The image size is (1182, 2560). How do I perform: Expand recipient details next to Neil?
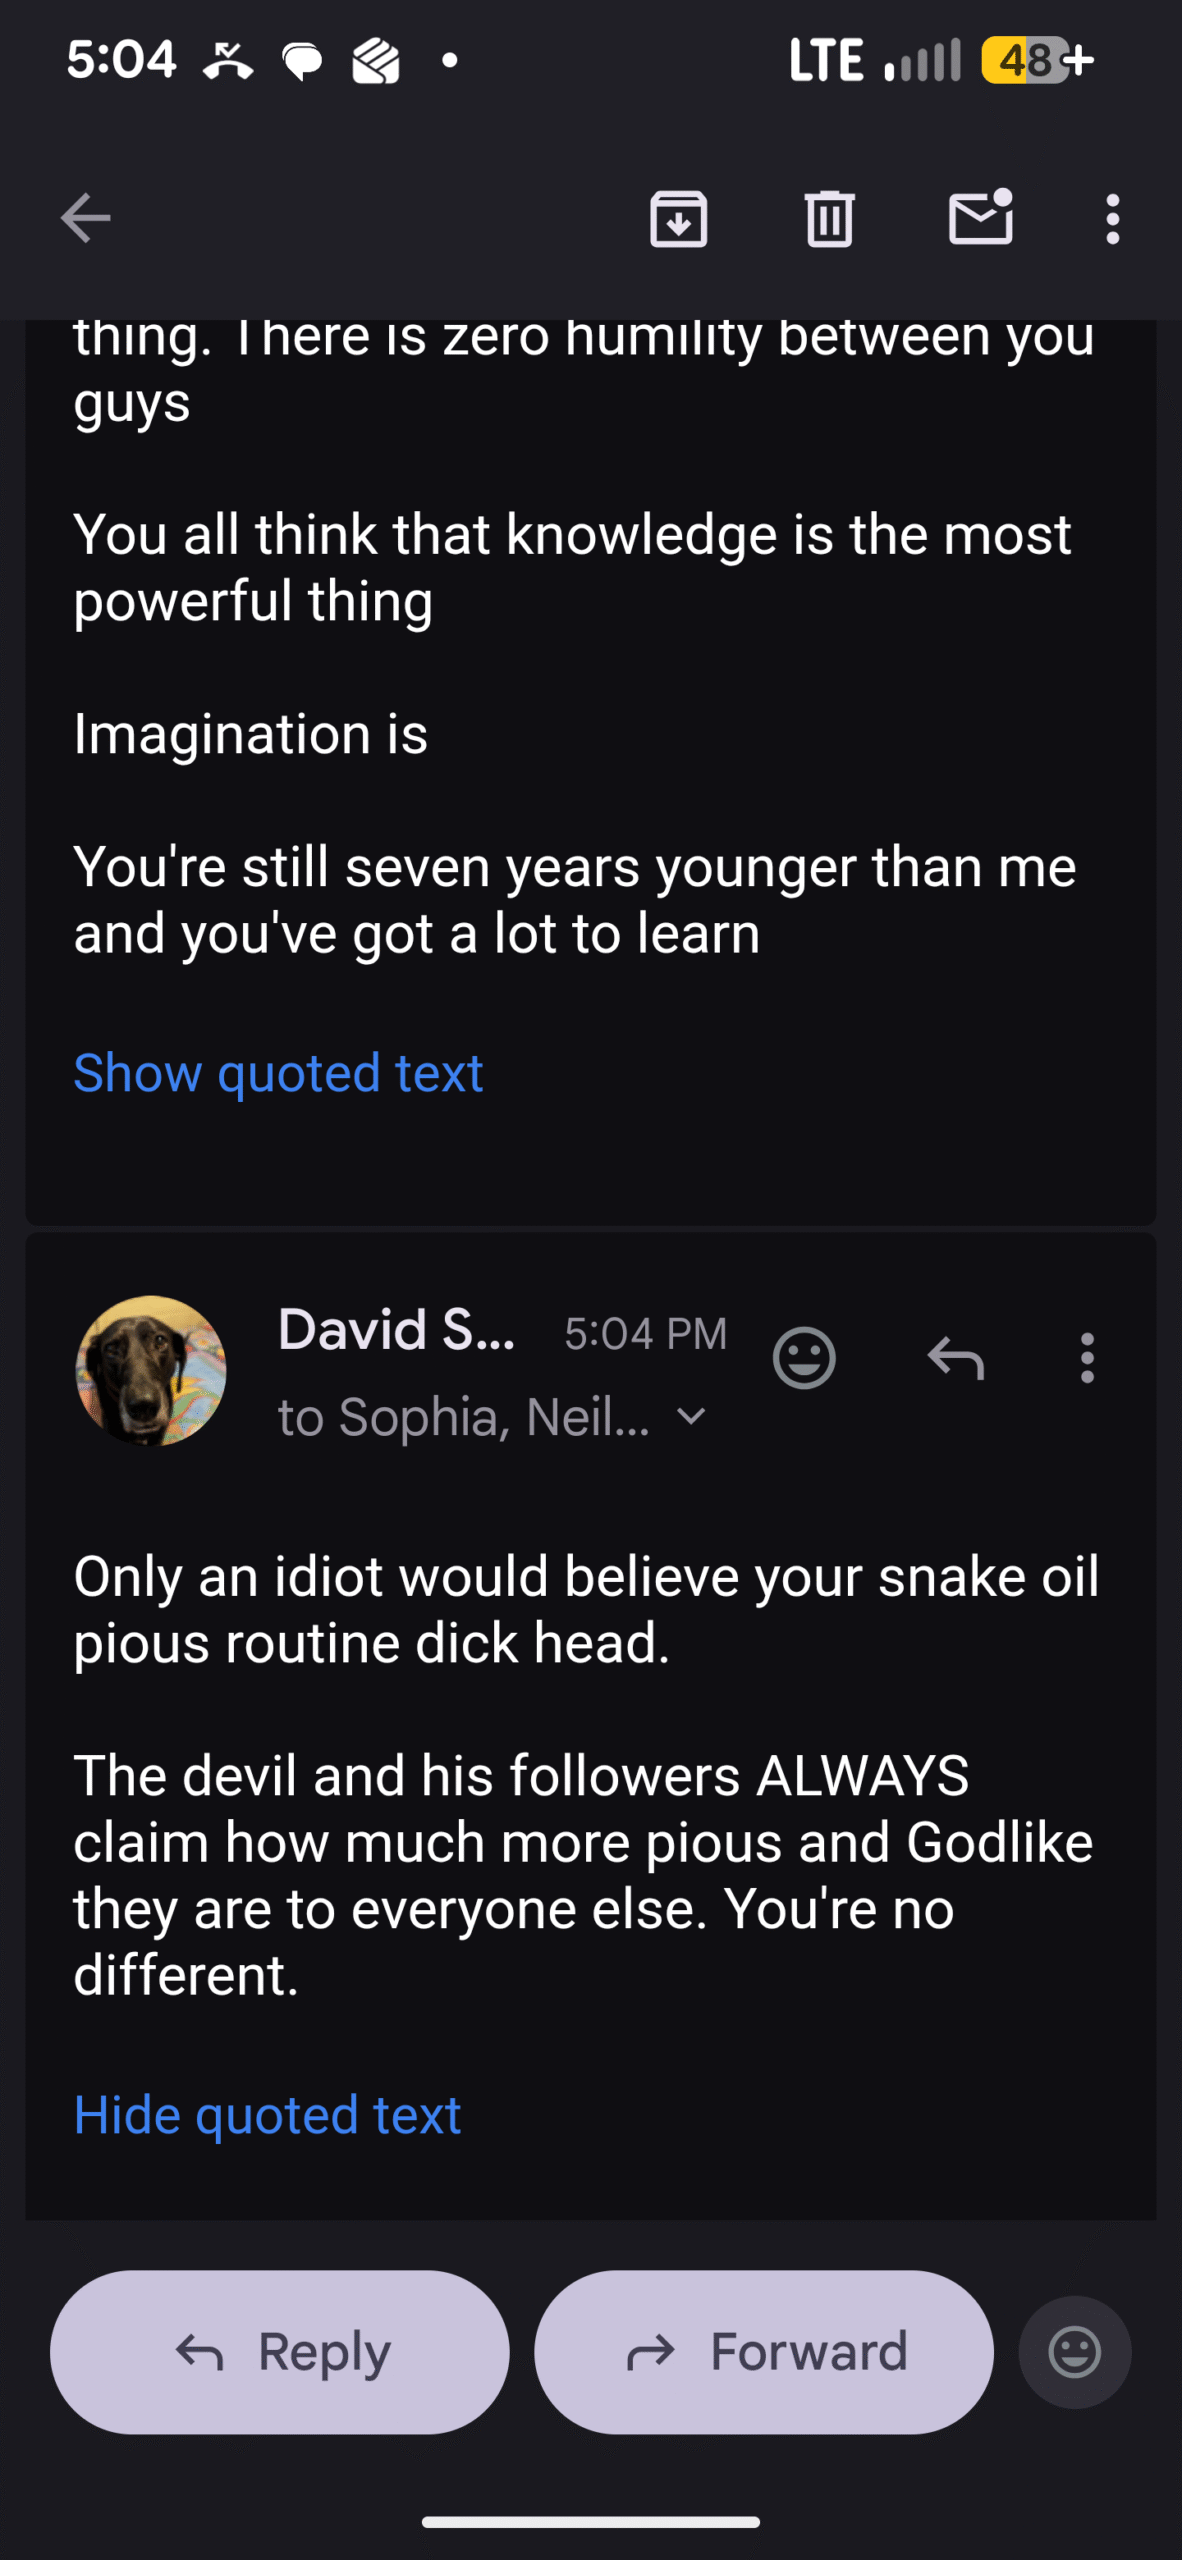pyautogui.click(x=691, y=1416)
